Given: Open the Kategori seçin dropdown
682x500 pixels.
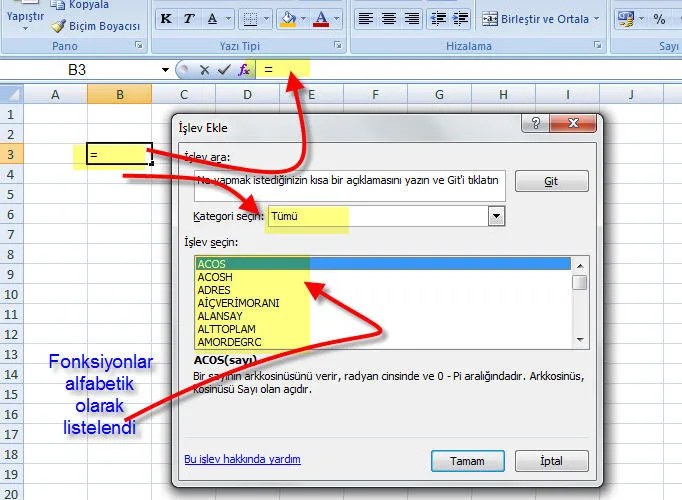Looking at the screenshot, I should tap(495, 216).
